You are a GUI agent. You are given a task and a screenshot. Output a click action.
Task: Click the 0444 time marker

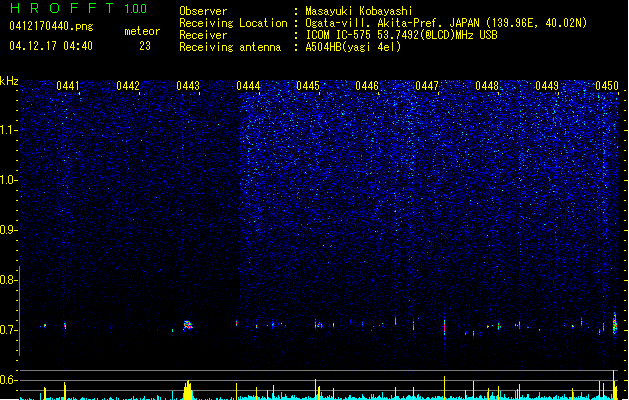point(248,86)
